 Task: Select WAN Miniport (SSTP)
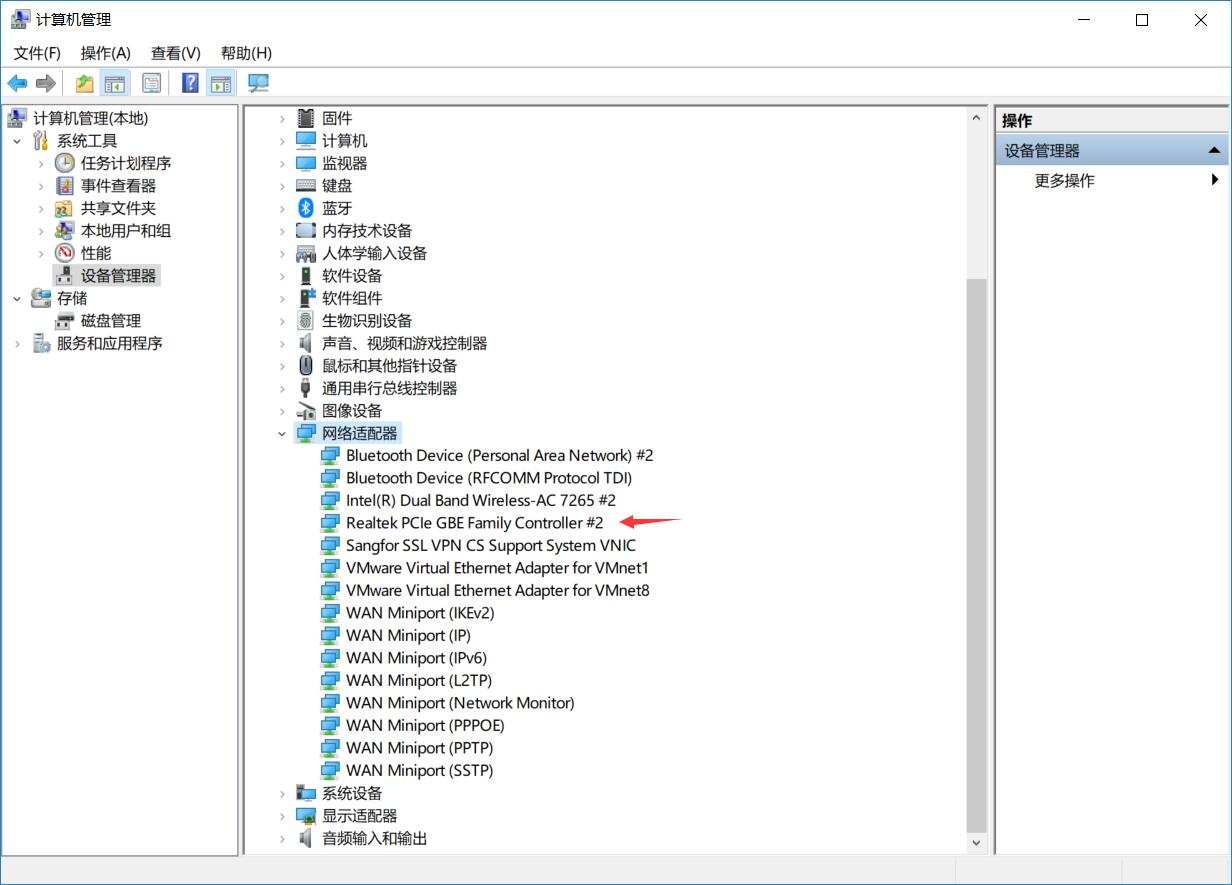420,771
